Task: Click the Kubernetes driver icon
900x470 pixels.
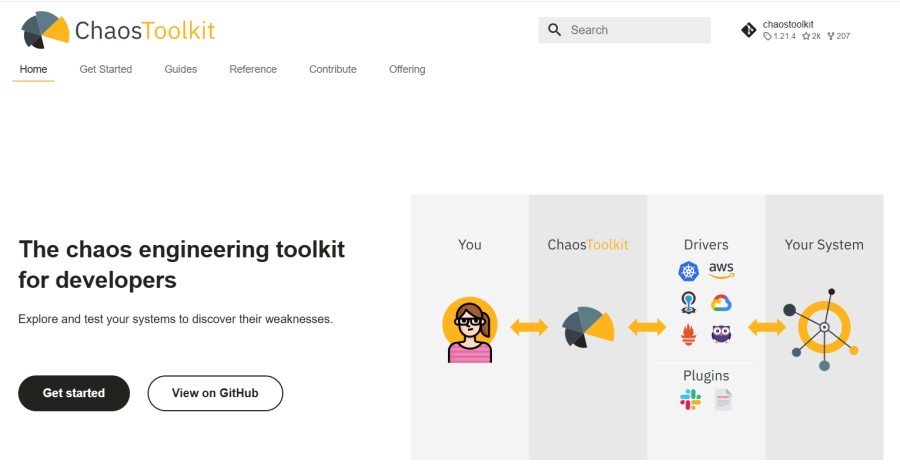Action: pyautogui.click(x=688, y=271)
